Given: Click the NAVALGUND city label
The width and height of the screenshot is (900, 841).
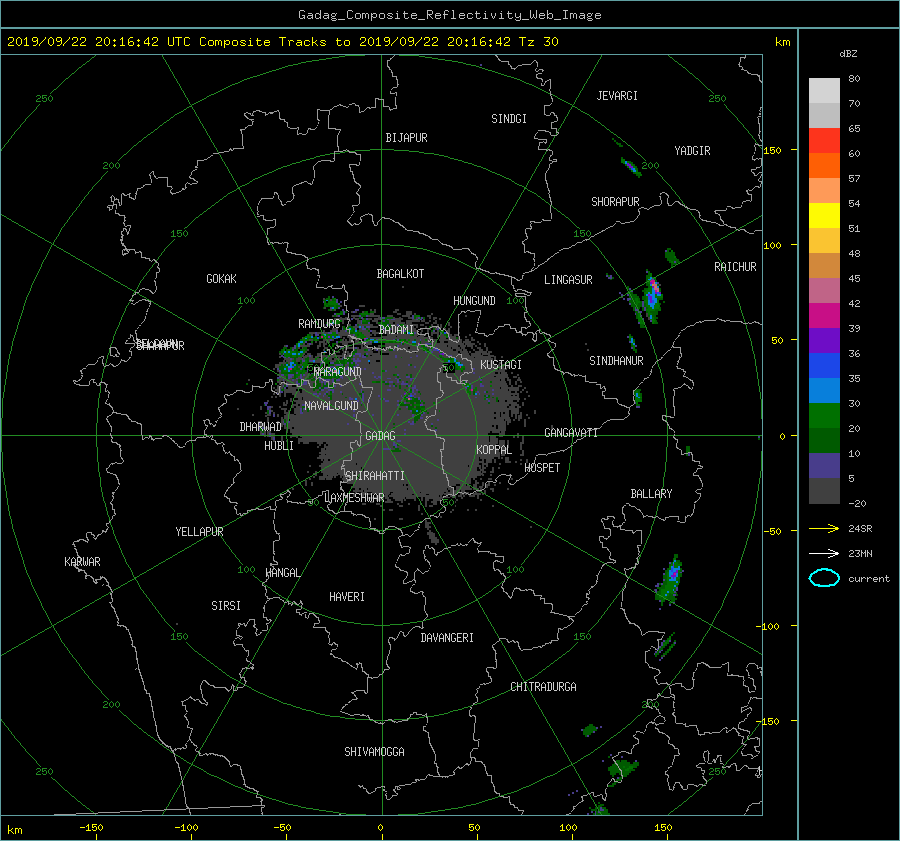Looking at the screenshot, I should pyautogui.click(x=331, y=406).
